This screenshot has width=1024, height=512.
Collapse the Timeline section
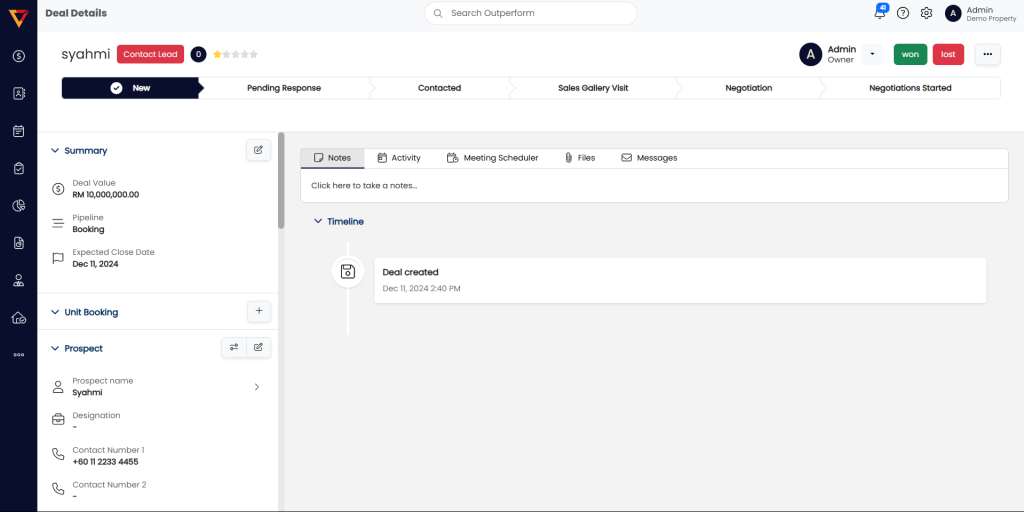pos(318,221)
